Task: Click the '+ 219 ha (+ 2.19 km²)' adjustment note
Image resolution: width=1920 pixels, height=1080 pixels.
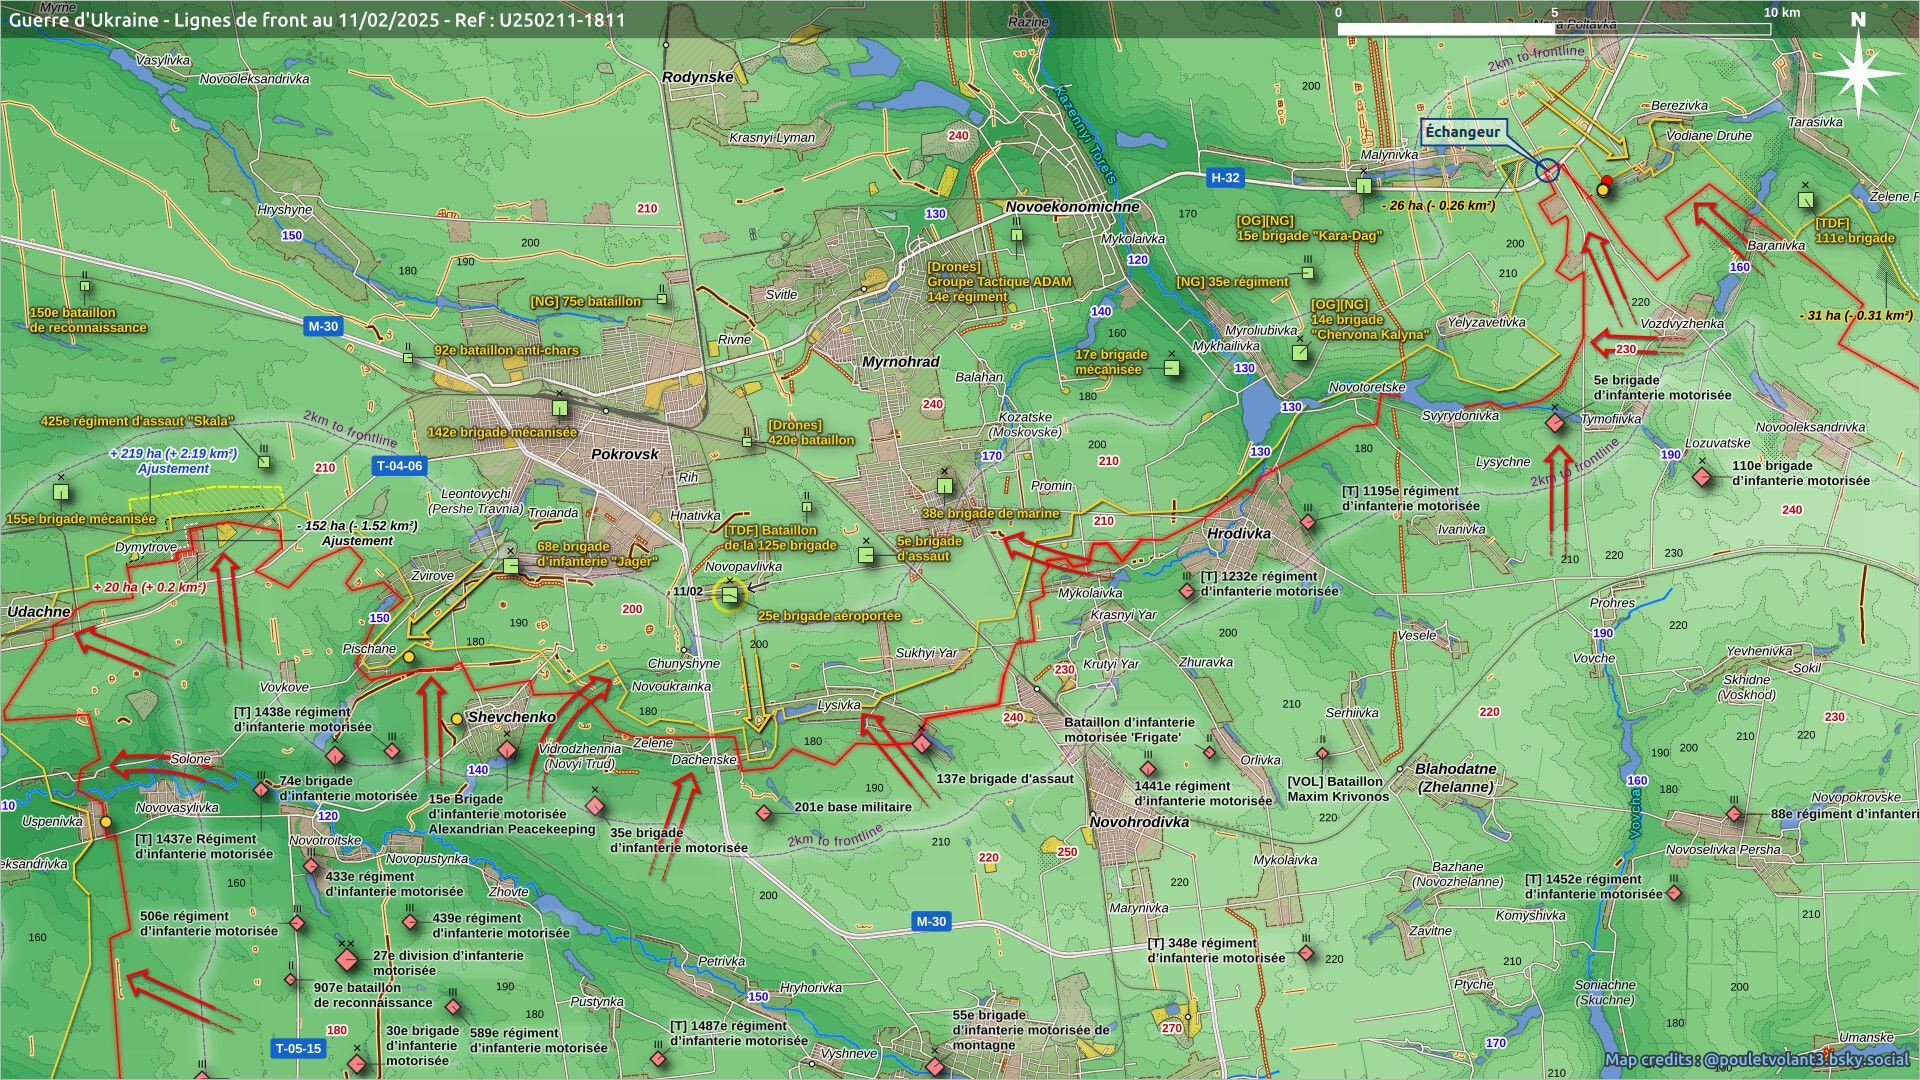Action: point(173,461)
